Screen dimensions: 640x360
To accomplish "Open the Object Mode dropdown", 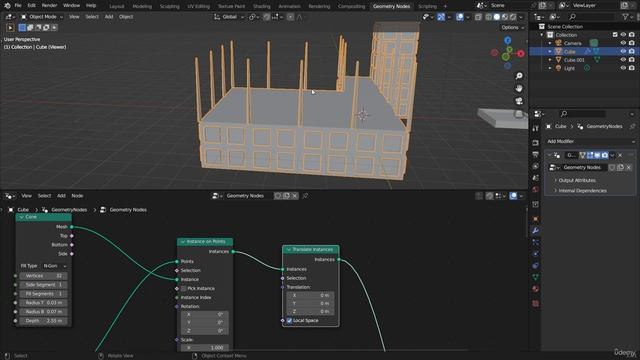I will click(x=42, y=17).
